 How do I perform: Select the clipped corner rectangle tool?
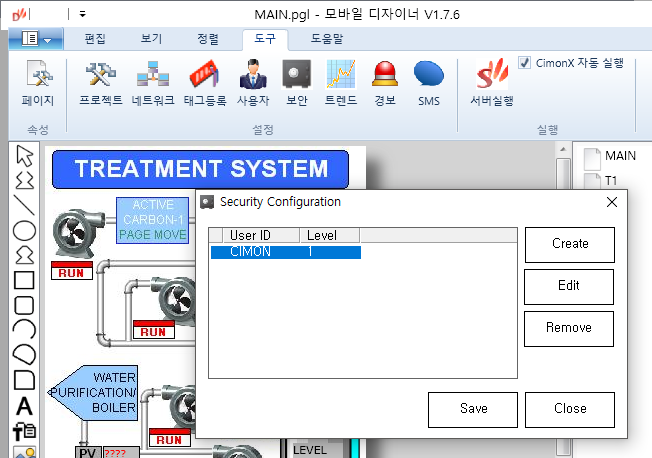(x=25, y=380)
